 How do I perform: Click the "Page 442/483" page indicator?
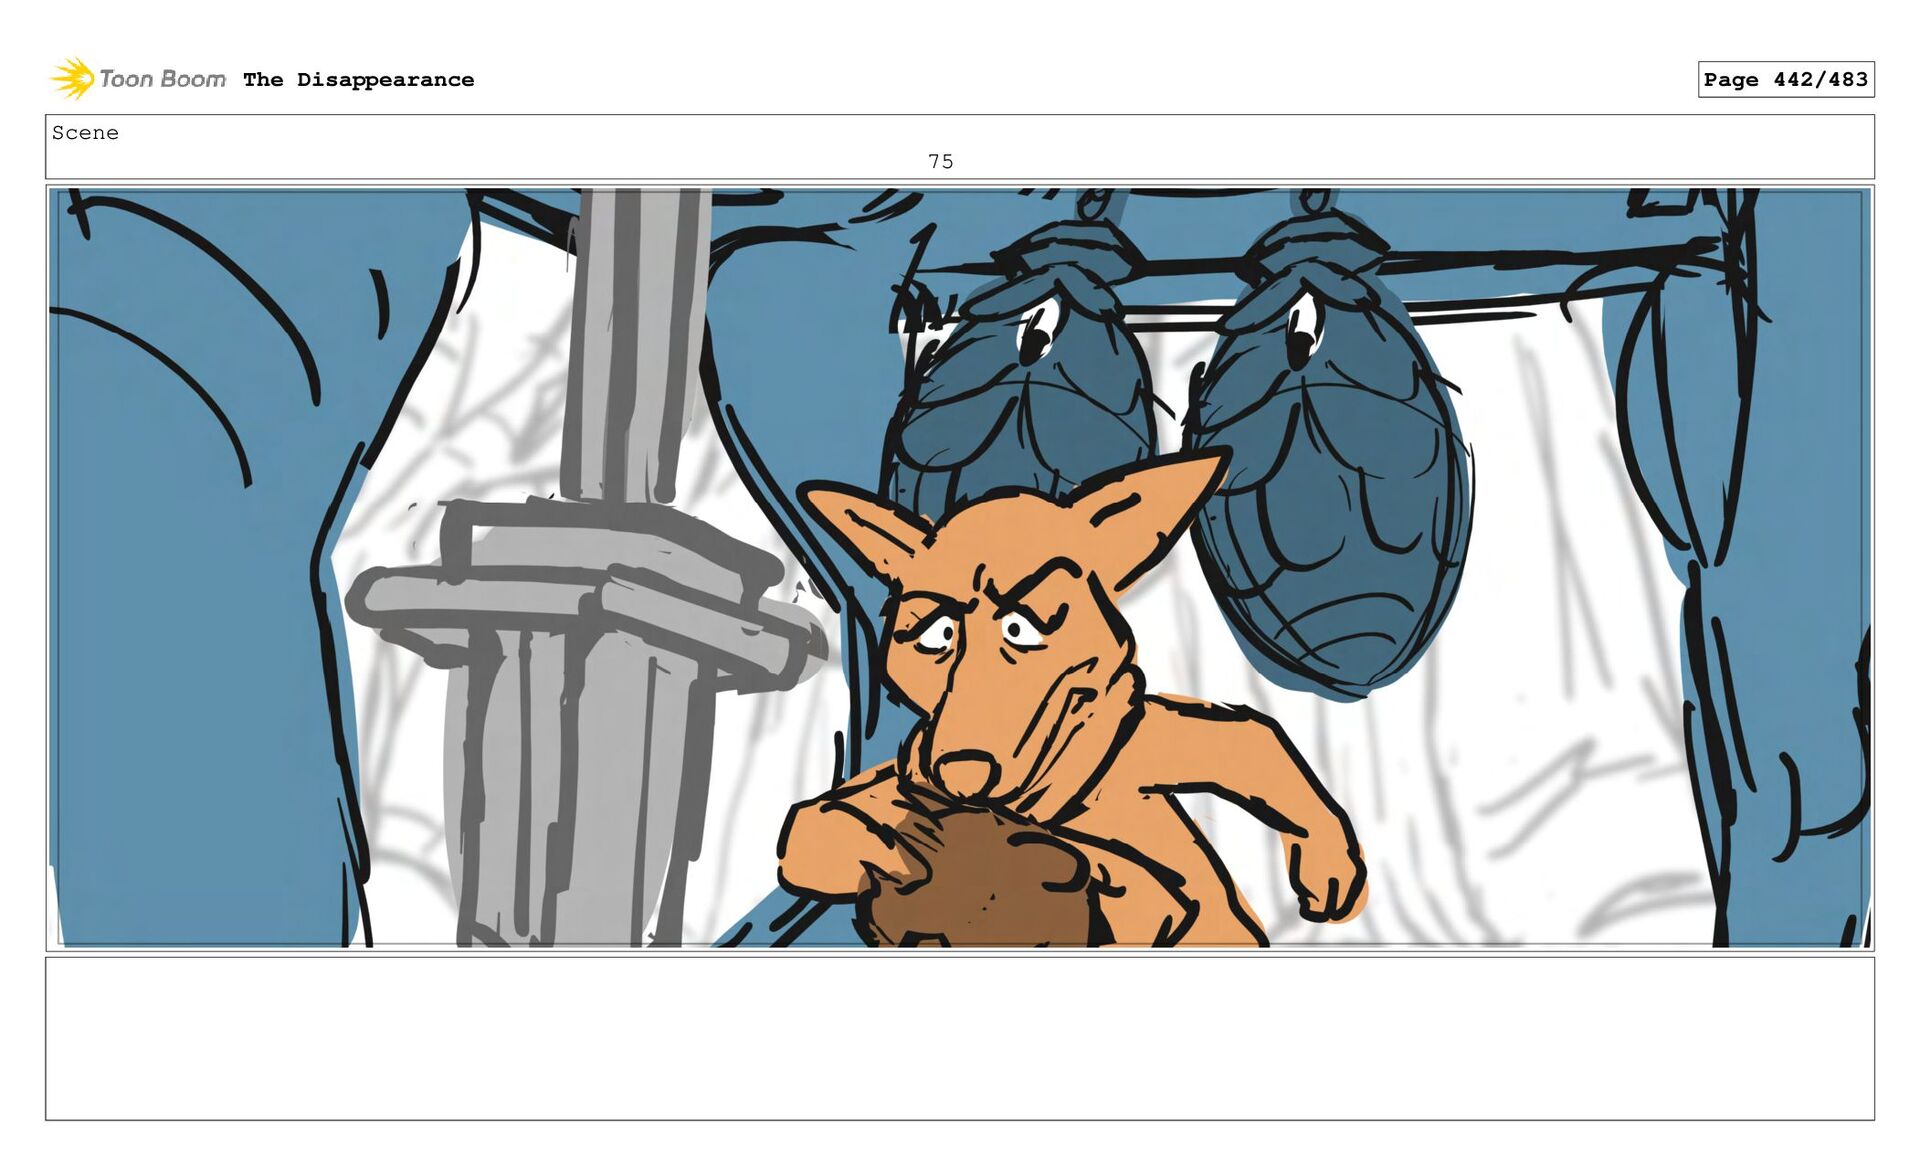pos(1785,79)
